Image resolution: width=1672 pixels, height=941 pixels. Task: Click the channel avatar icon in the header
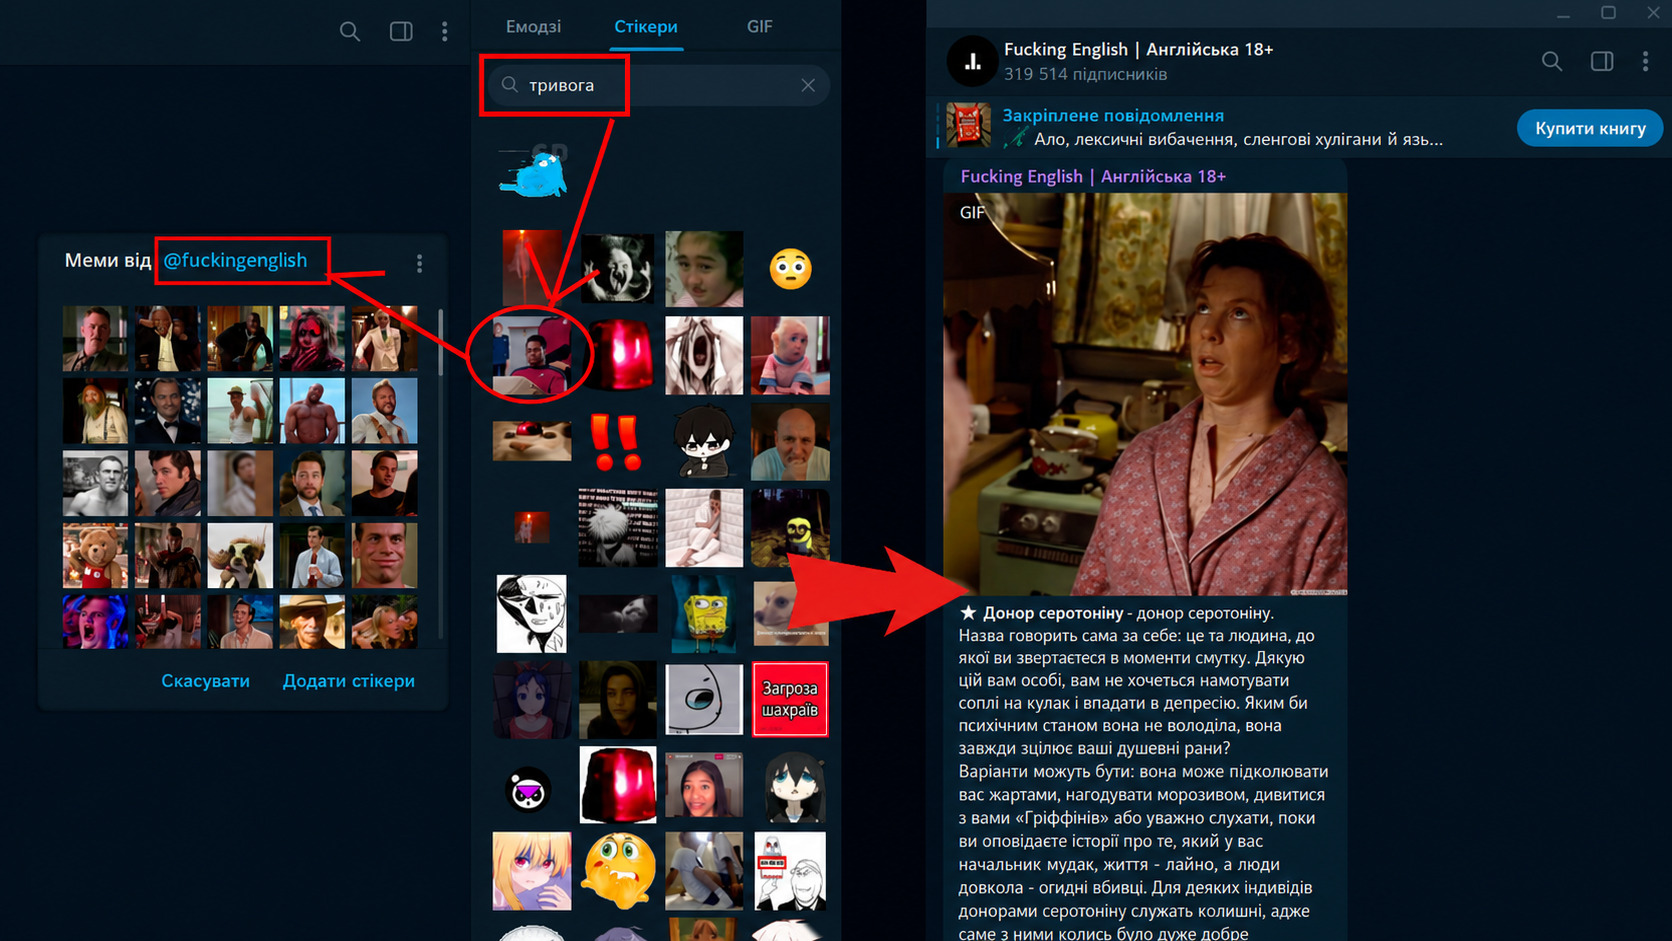pyautogui.click(x=972, y=61)
